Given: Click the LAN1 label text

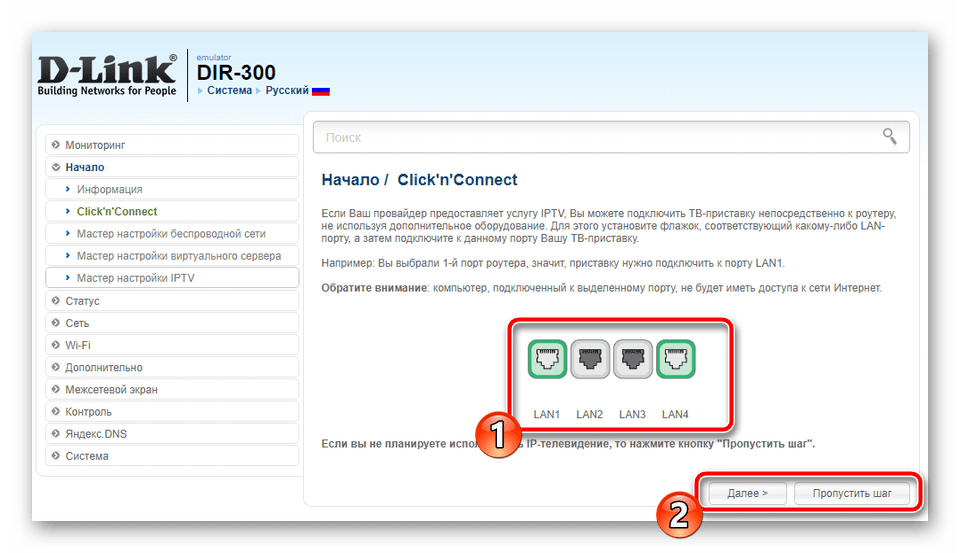Looking at the screenshot, I should coord(547,415).
